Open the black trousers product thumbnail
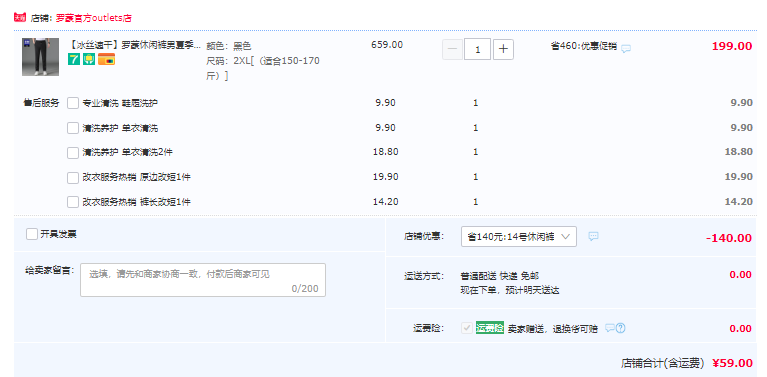Image resolution: width=767 pixels, height=377 pixels. [x=40, y=57]
